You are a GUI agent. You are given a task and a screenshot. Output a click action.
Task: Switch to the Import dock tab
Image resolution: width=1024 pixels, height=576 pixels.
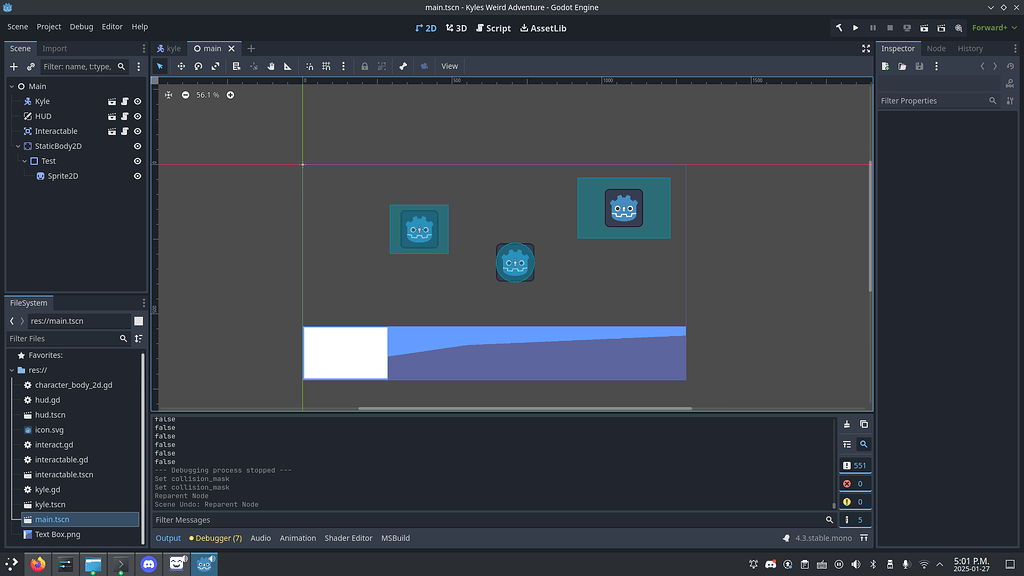pos(55,48)
